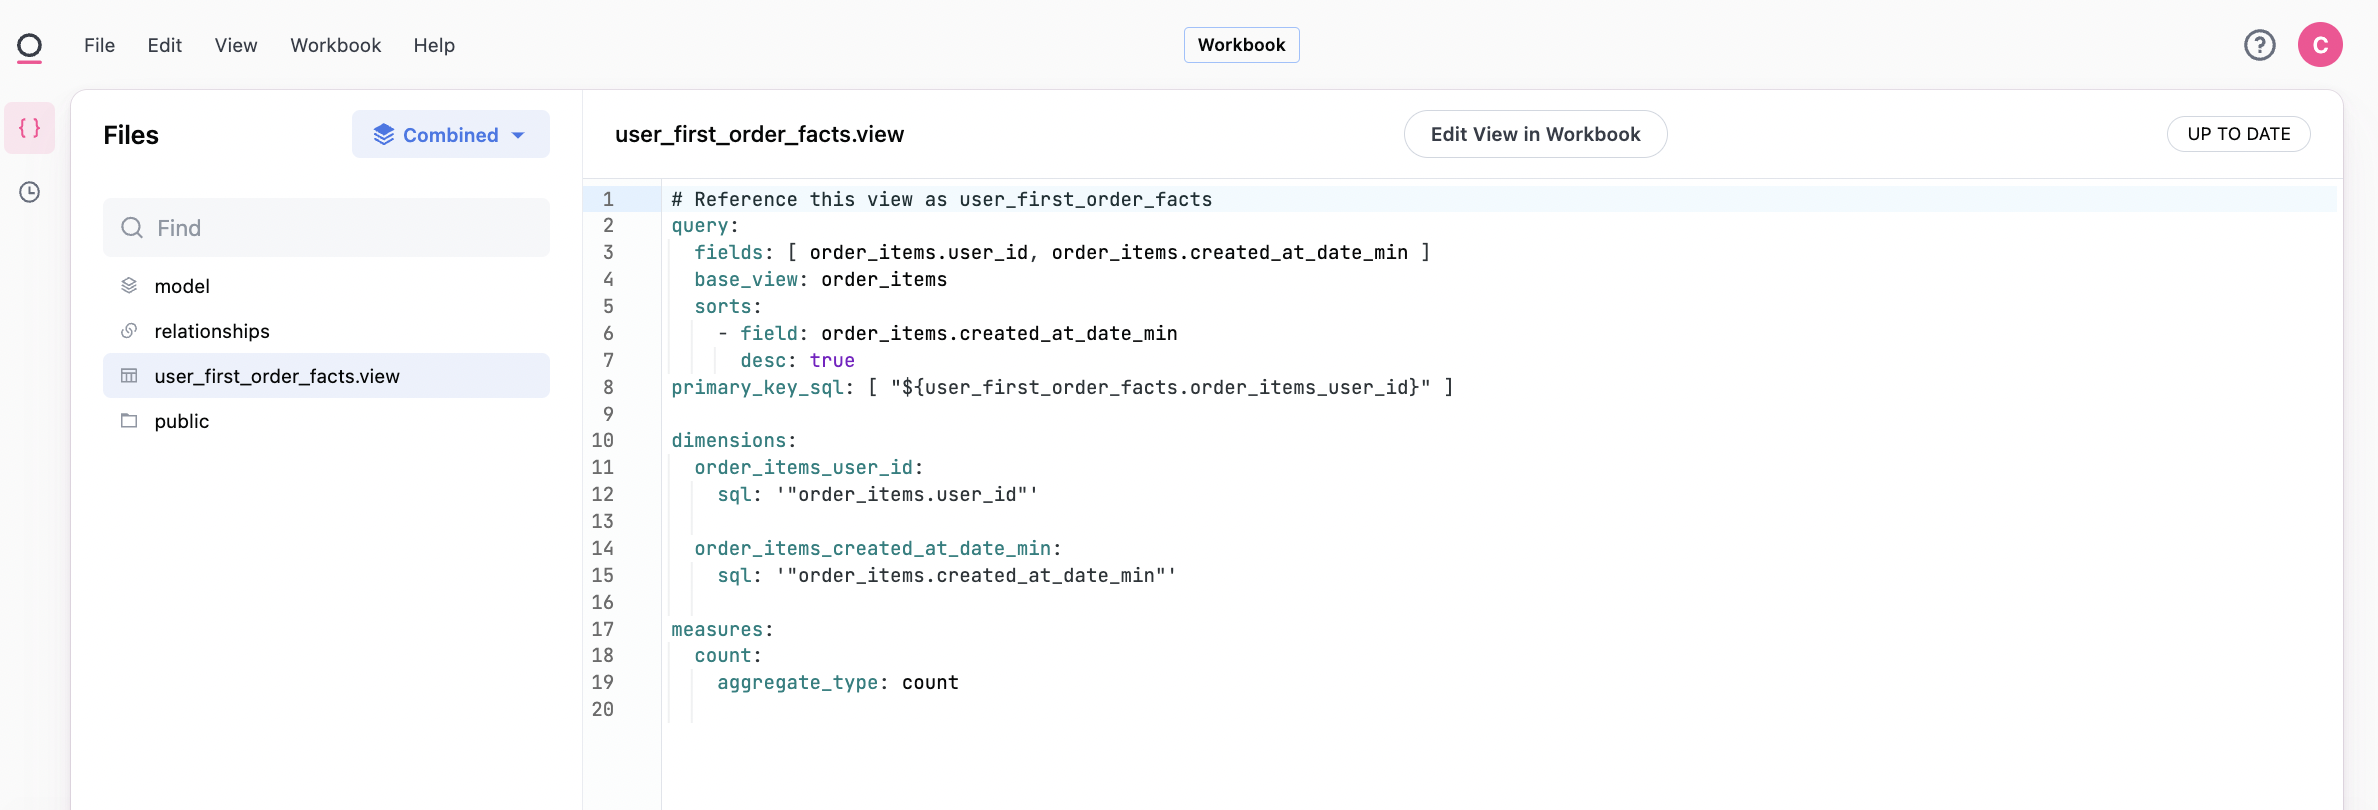Click the UP TO DATE status button
The width and height of the screenshot is (2378, 810).
[2238, 134]
